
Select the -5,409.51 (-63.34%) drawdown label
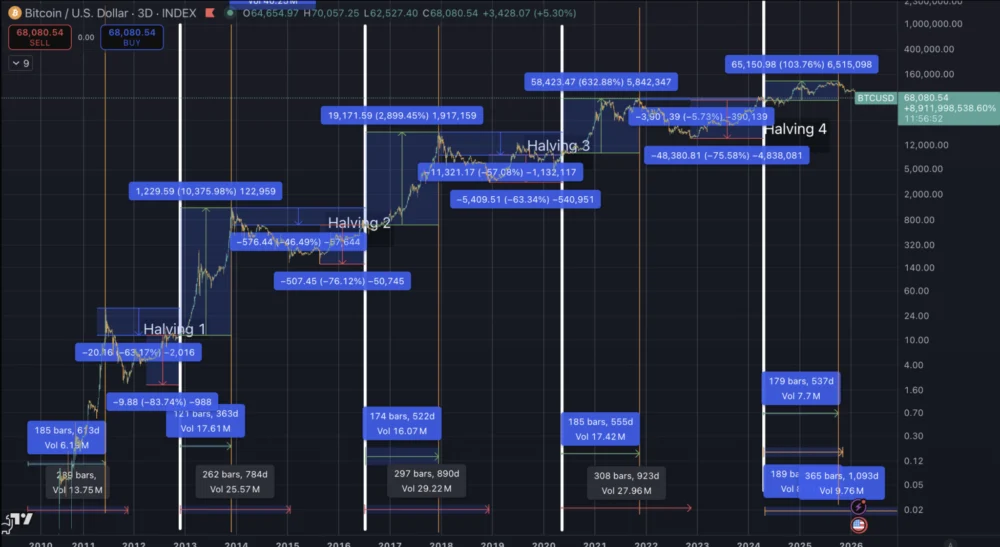[525, 199]
